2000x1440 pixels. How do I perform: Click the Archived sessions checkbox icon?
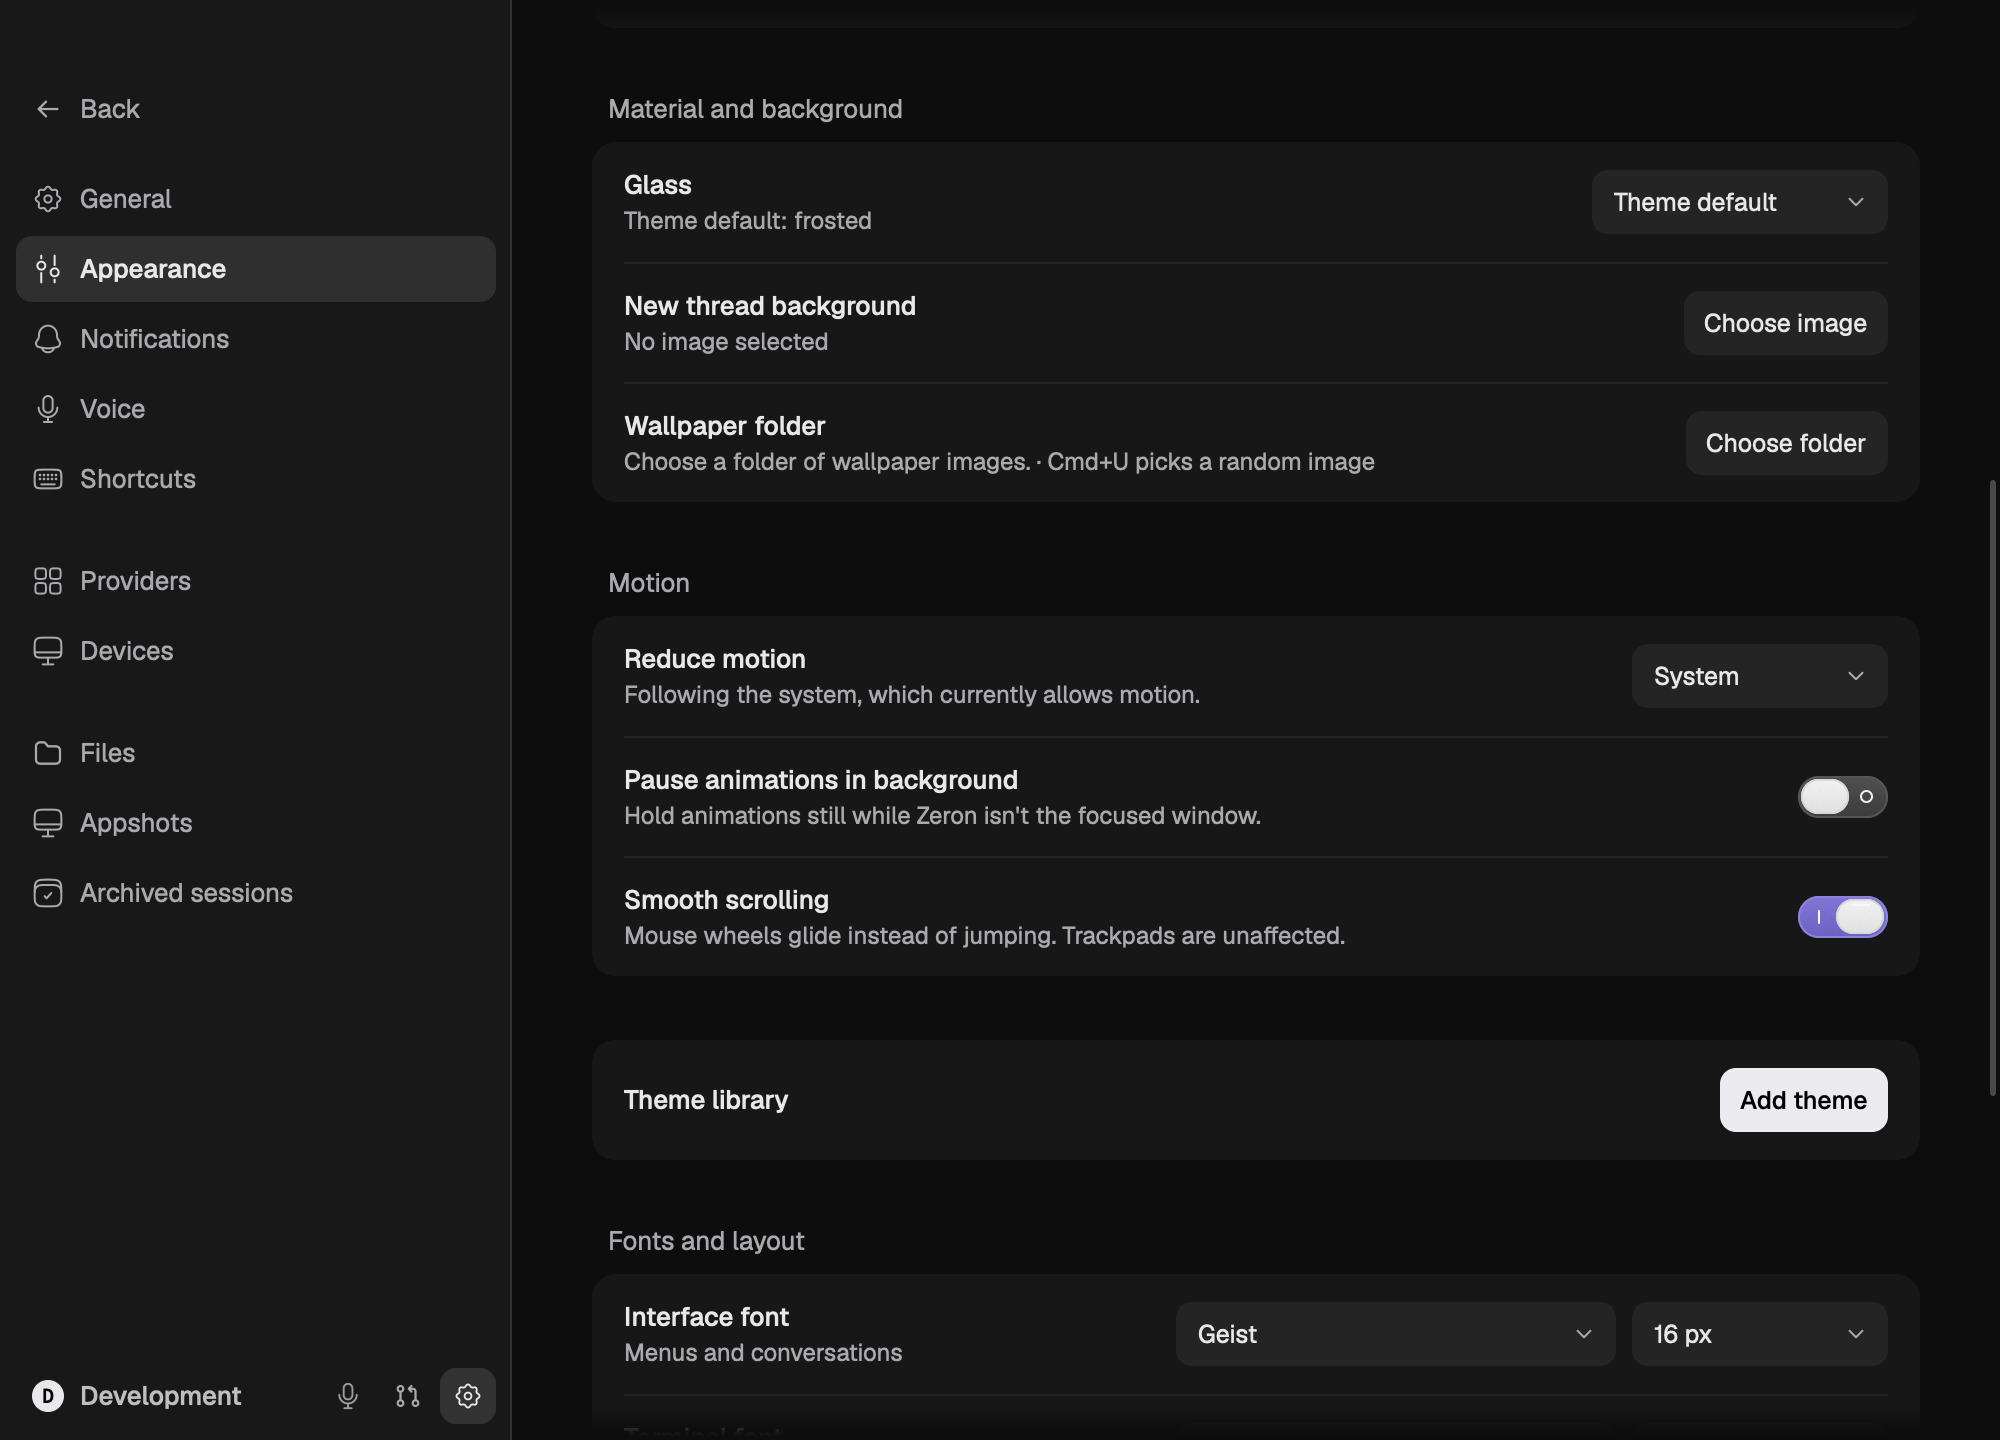pos(48,893)
